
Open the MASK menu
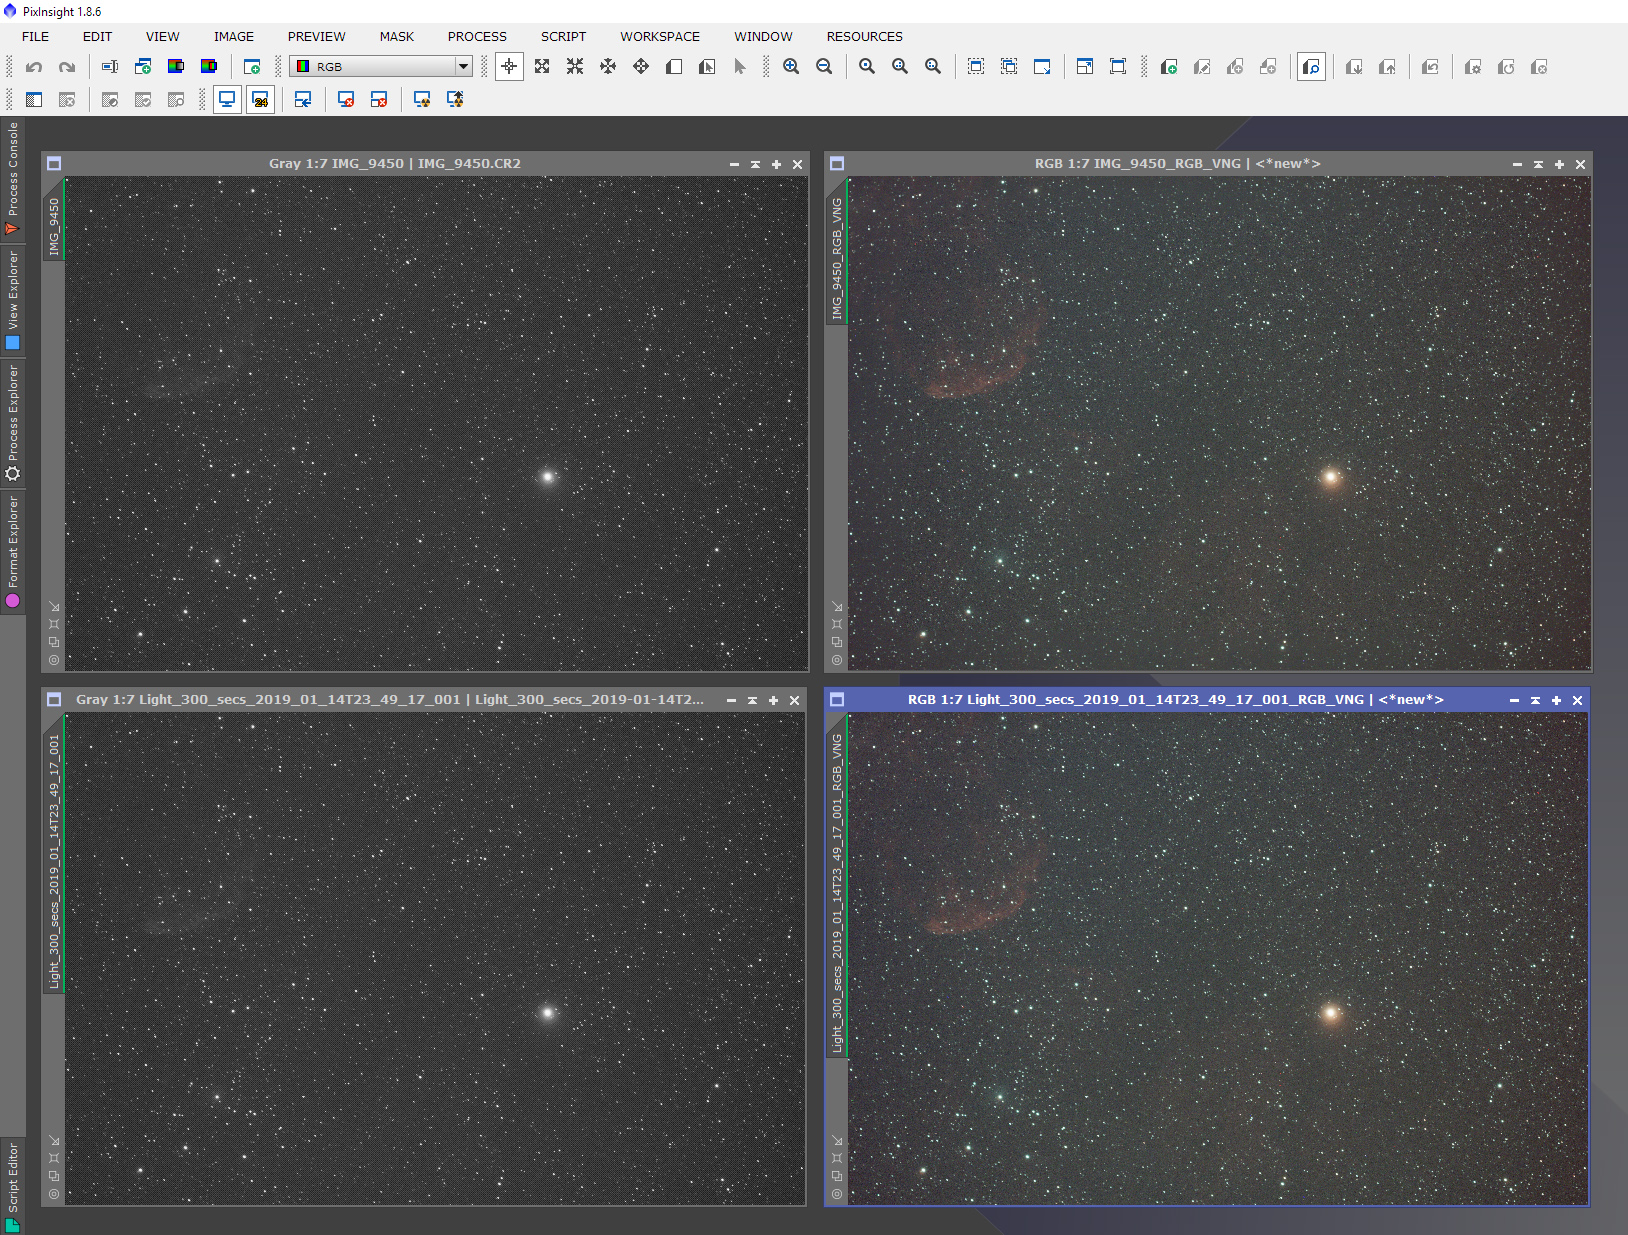click(396, 36)
